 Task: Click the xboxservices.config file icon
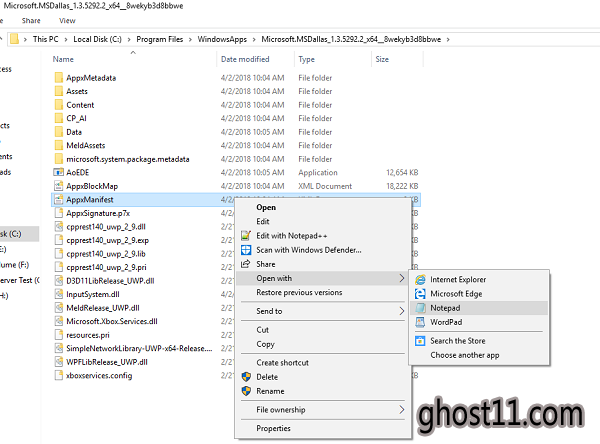(59, 375)
